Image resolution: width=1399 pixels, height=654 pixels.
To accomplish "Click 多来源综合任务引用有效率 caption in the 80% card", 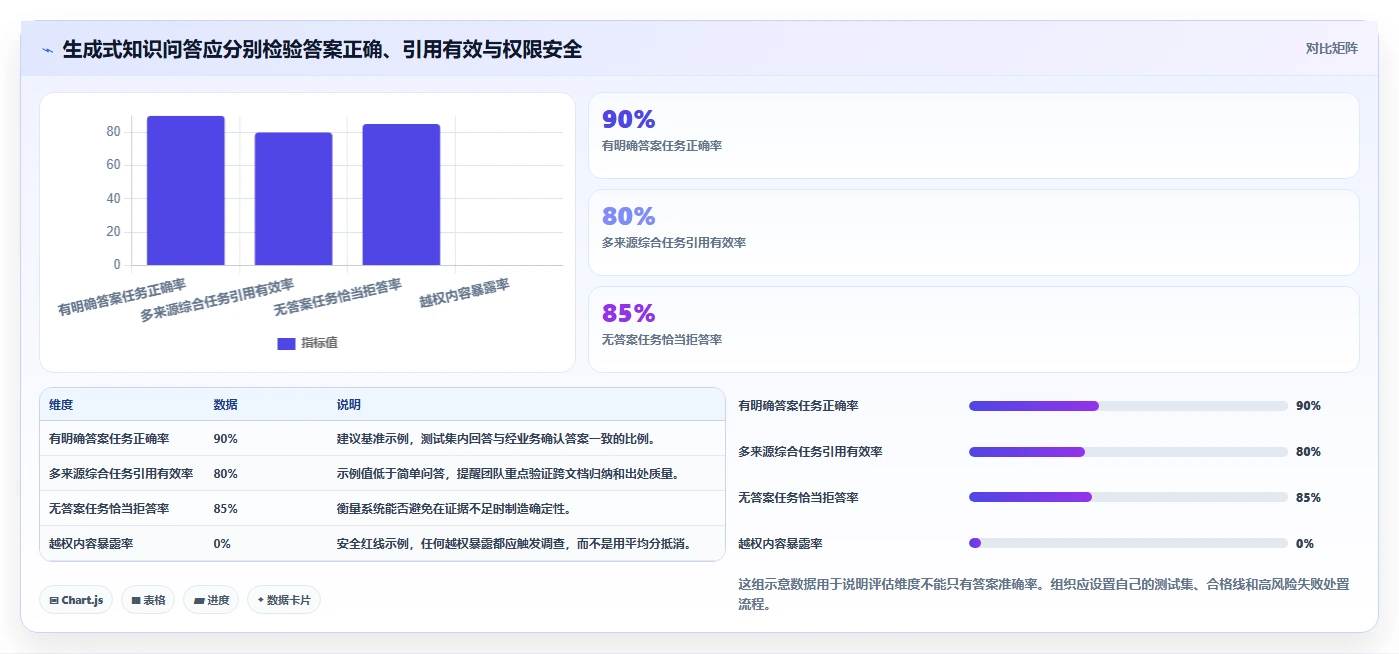I will pyautogui.click(x=674, y=243).
